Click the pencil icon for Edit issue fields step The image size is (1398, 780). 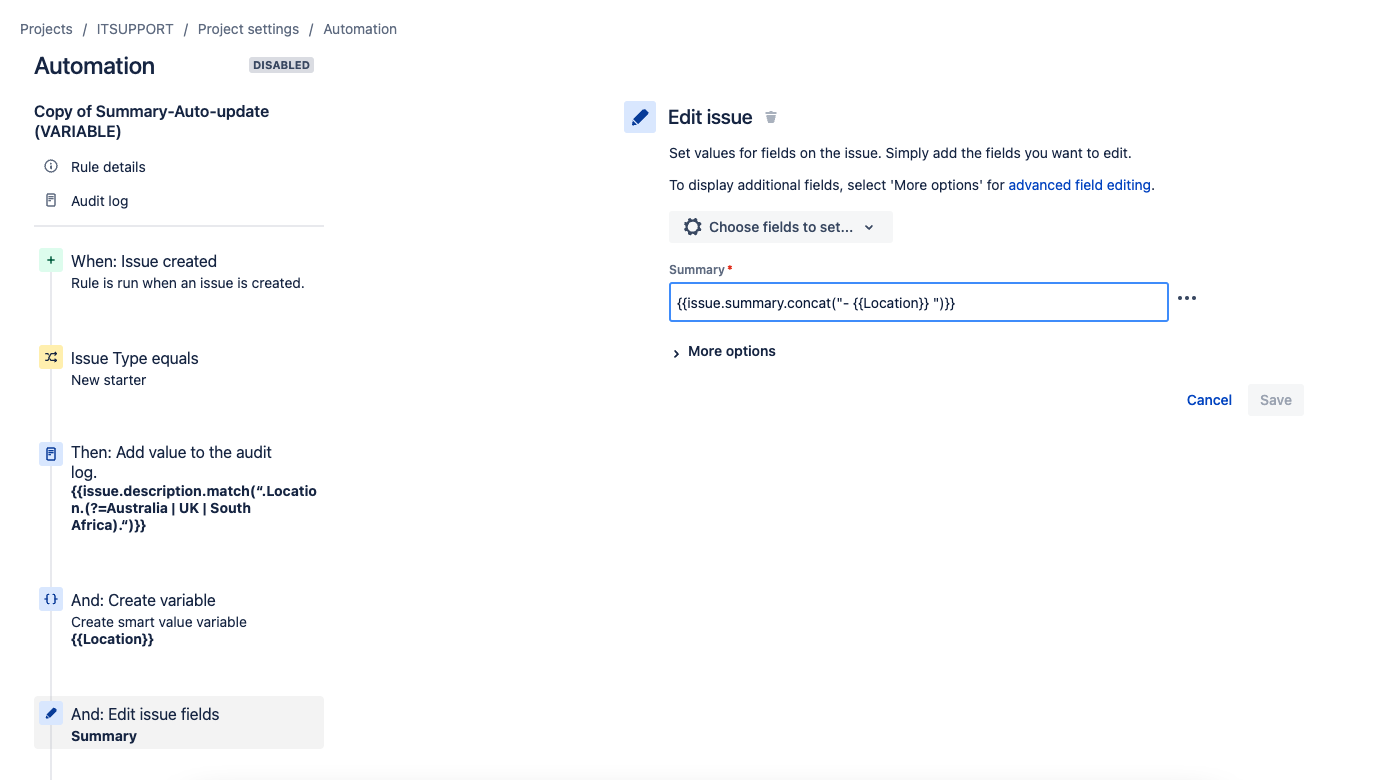[x=51, y=713]
